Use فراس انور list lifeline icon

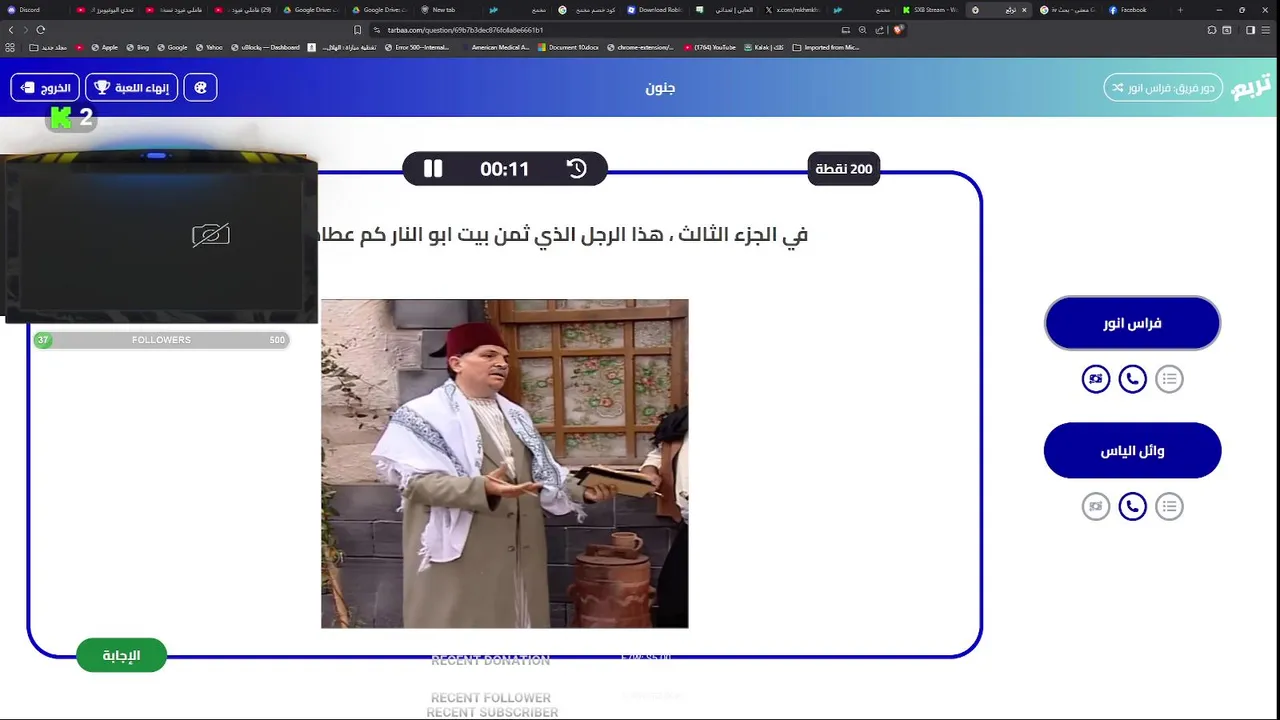tap(1169, 379)
